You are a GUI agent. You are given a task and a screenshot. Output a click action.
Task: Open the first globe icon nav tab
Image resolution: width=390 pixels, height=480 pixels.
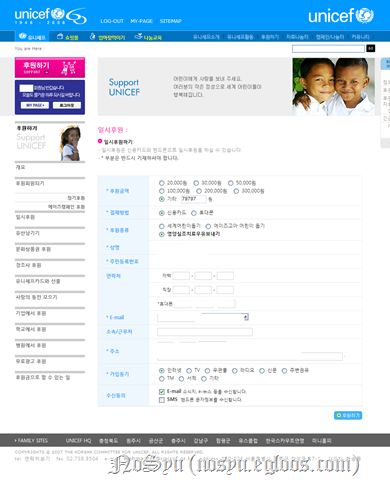[x=32, y=36]
